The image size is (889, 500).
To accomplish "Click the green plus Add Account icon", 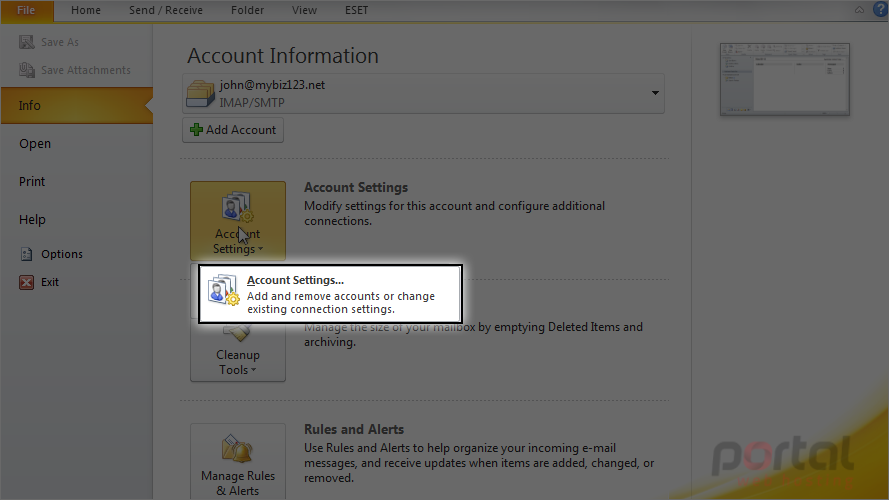I will click(x=196, y=130).
